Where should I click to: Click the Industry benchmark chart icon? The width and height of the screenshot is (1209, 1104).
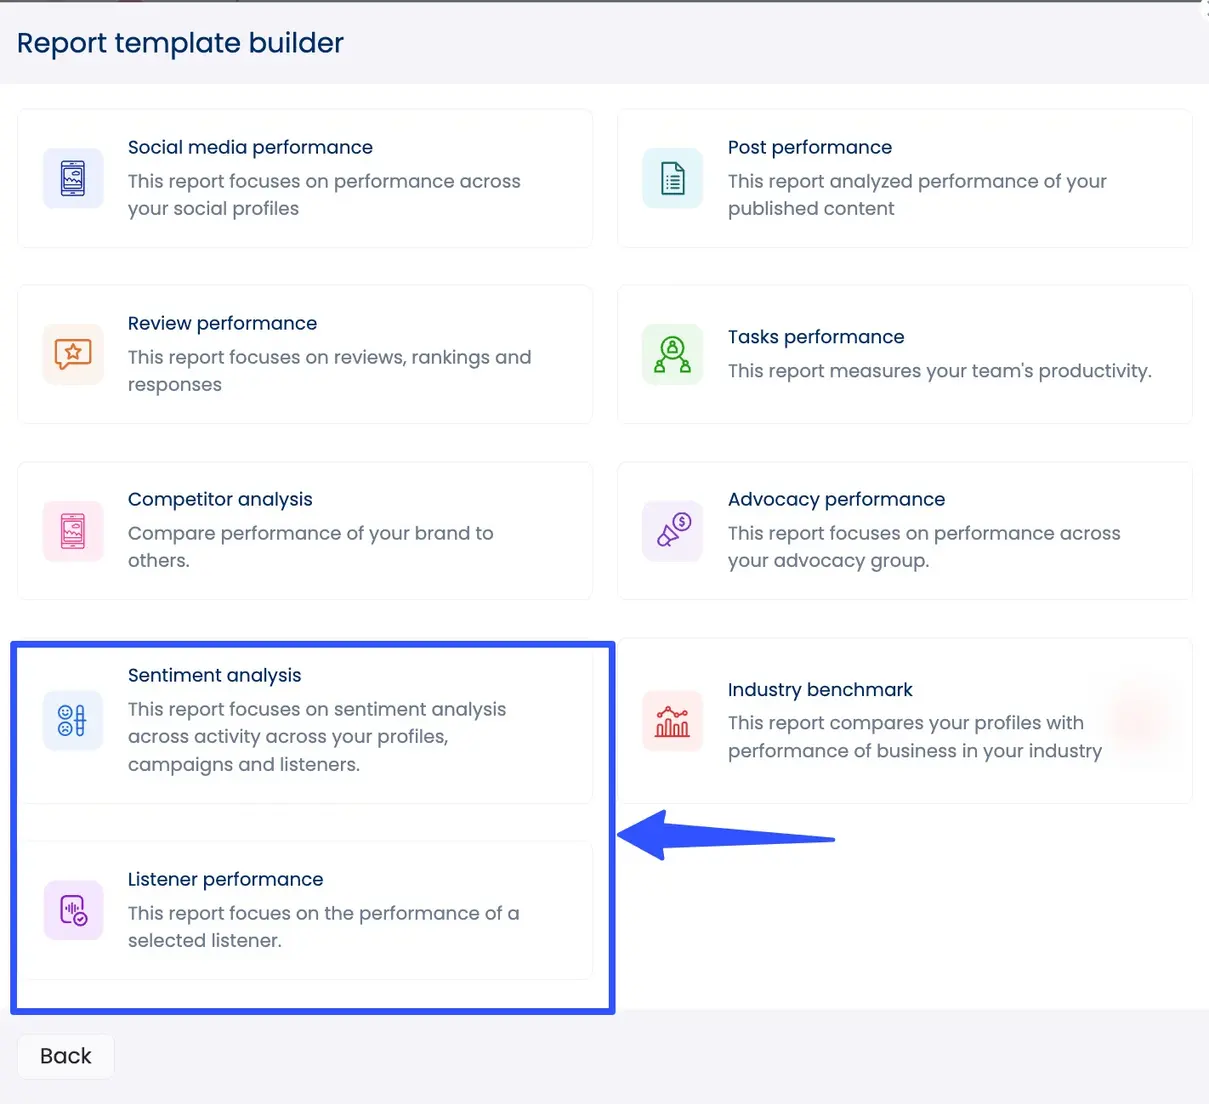point(673,721)
